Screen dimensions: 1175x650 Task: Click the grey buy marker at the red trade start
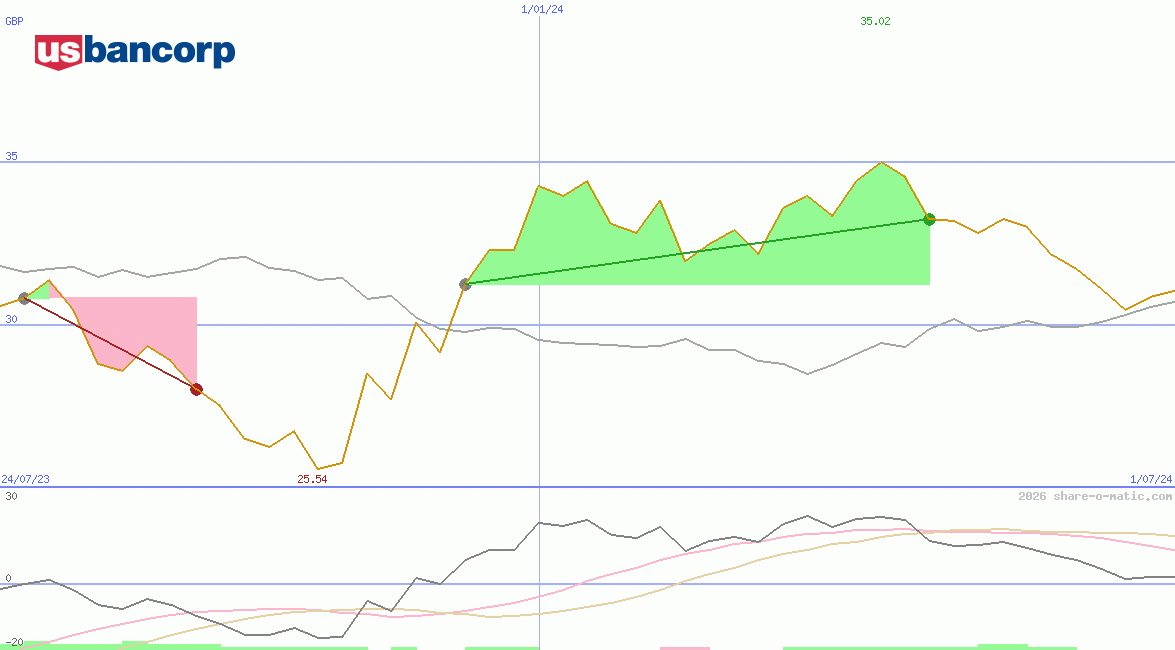(x=24, y=298)
